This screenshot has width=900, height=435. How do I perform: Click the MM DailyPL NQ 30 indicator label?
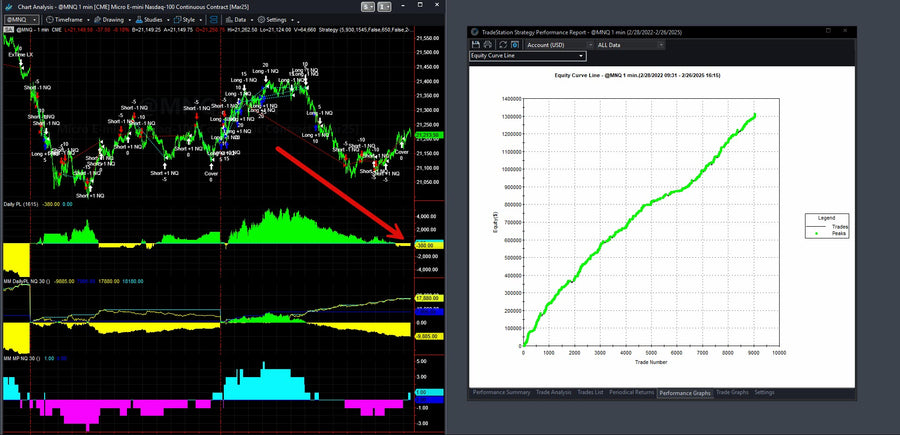pyautogui.click(x=27, y=281)
